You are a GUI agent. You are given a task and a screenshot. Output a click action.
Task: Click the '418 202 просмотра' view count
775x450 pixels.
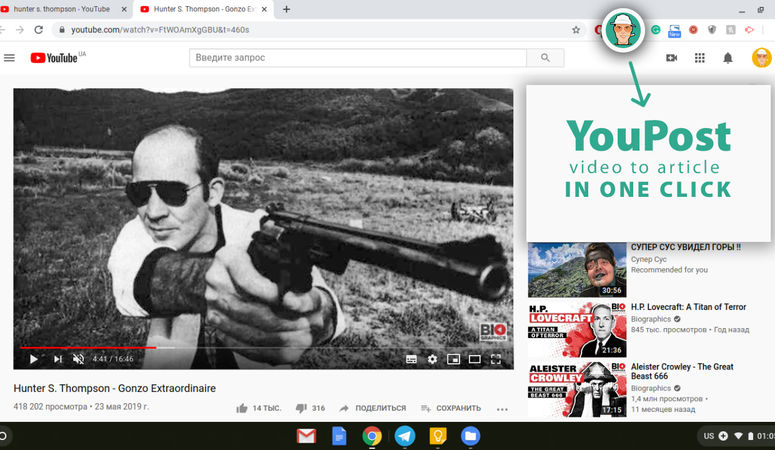pyautogui.click(x=50, y=406)
